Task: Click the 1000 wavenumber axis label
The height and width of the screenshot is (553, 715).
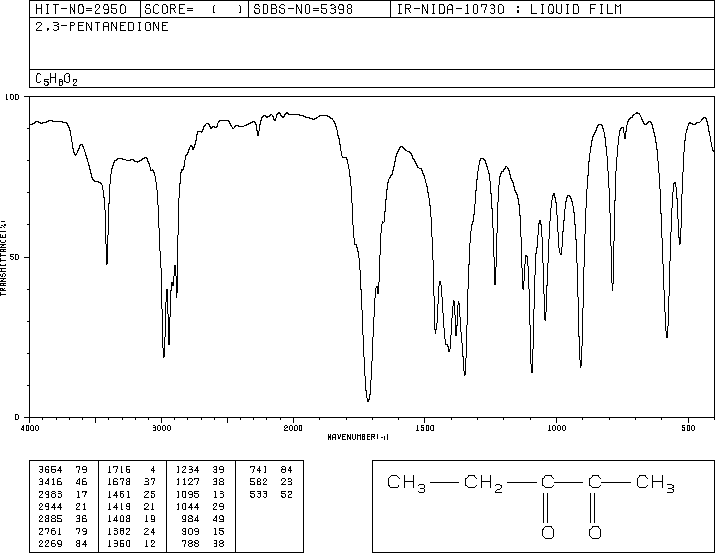Action: click(556, 428)
